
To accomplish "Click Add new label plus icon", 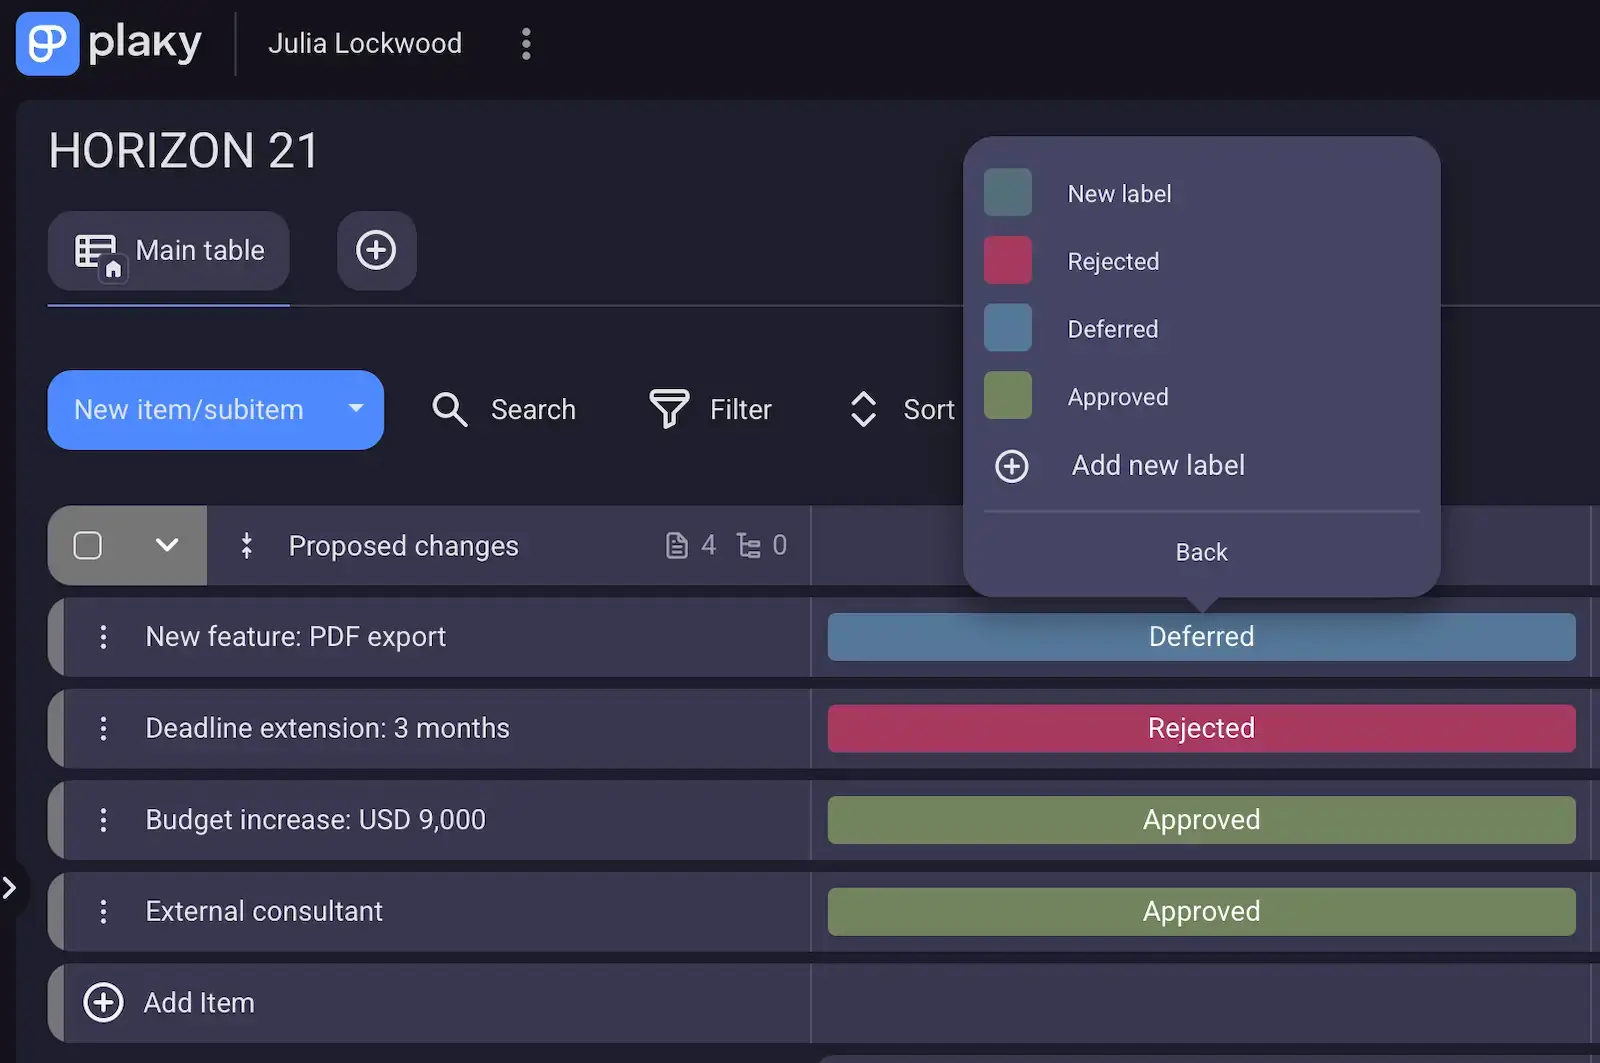I will (x=1012, y=466).
